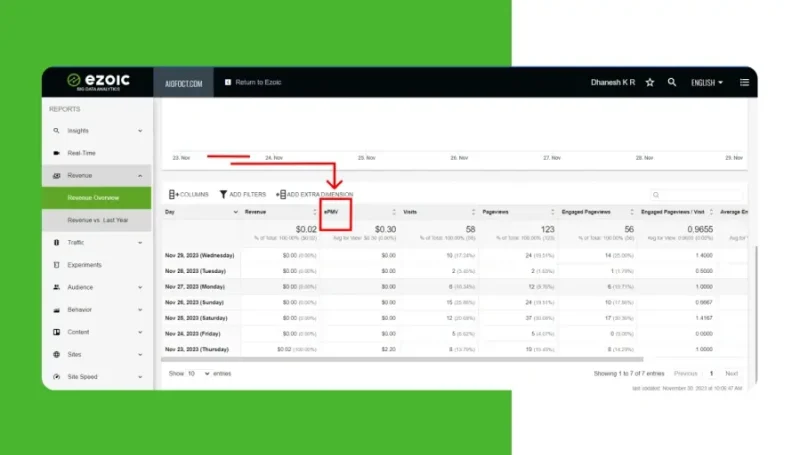Screen dimensions: 800x455
Task: Click the COLUMNS button
Action: point(189,194)
